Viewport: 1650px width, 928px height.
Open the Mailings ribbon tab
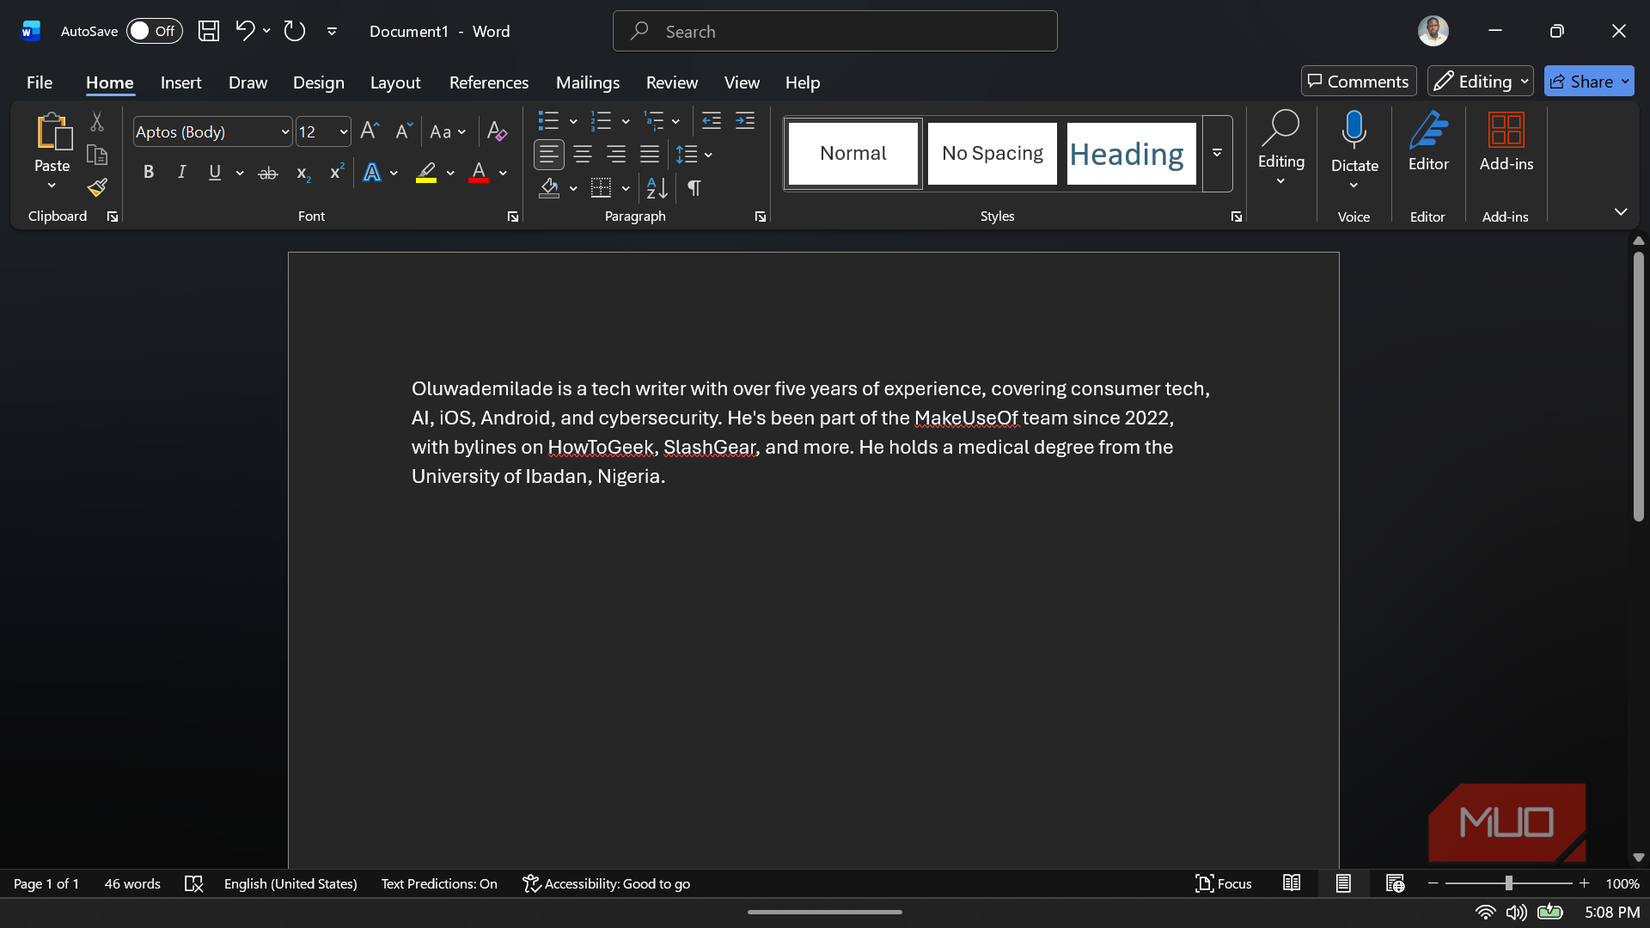[x=587, y=82]
